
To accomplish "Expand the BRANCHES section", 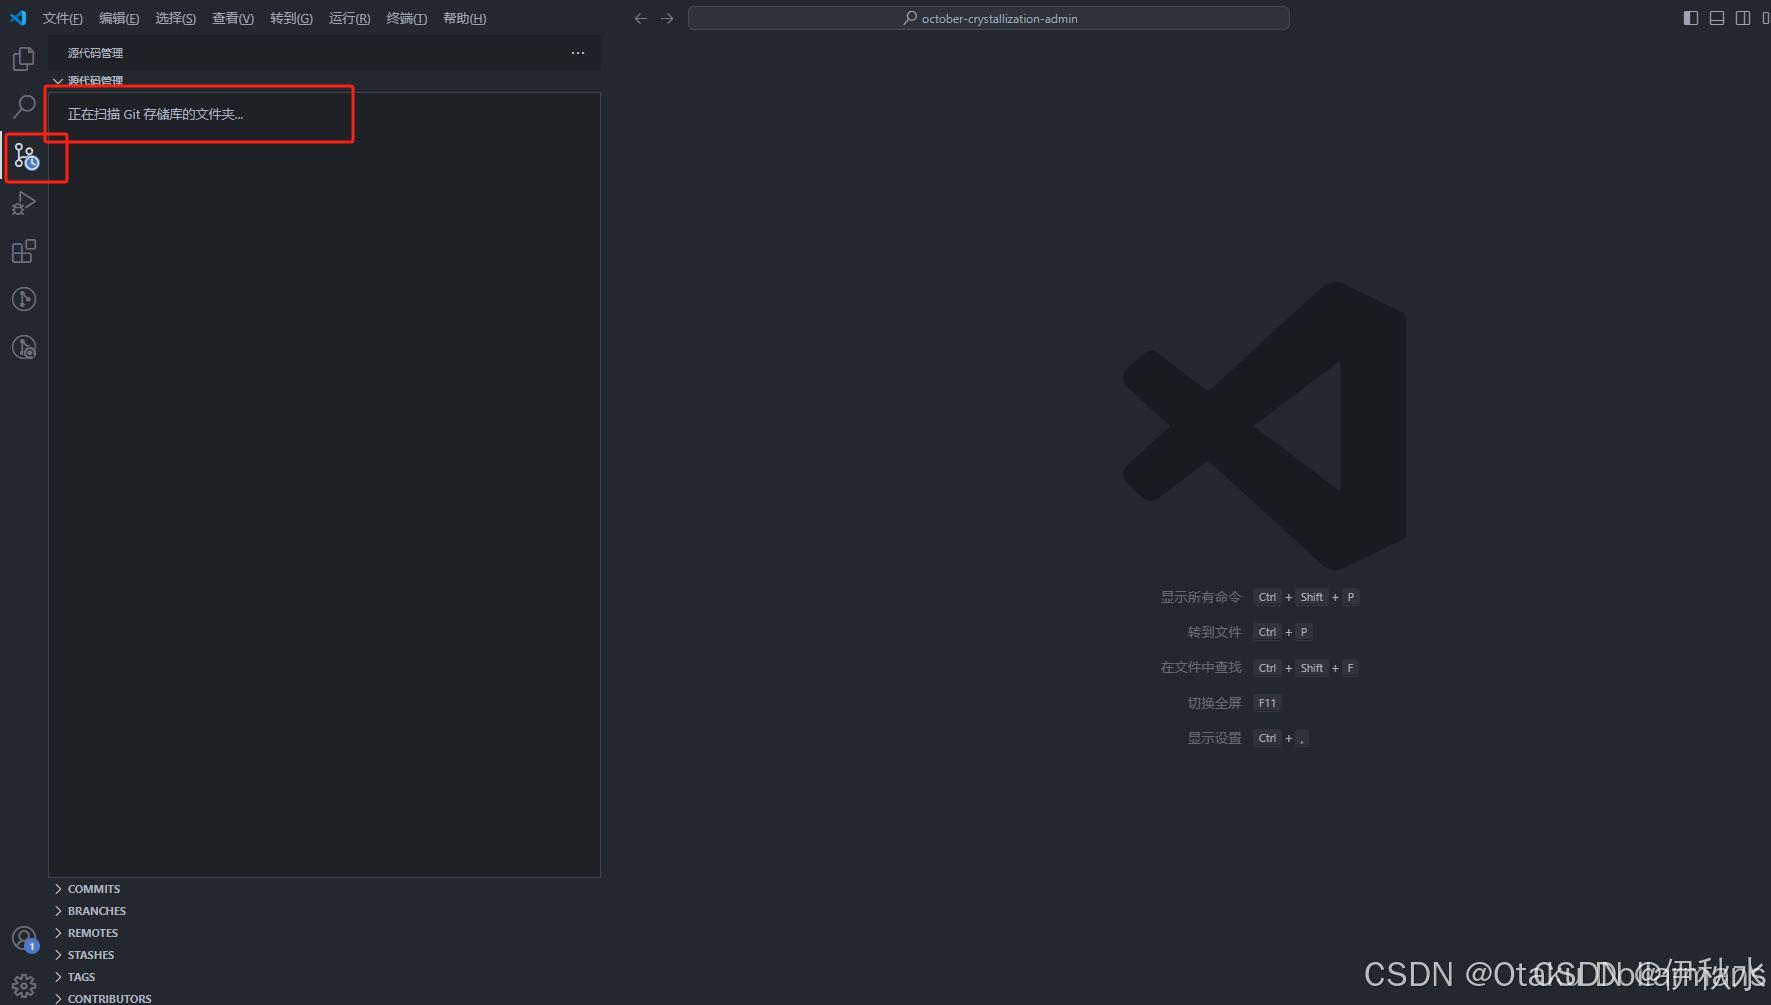I will 324,911.
